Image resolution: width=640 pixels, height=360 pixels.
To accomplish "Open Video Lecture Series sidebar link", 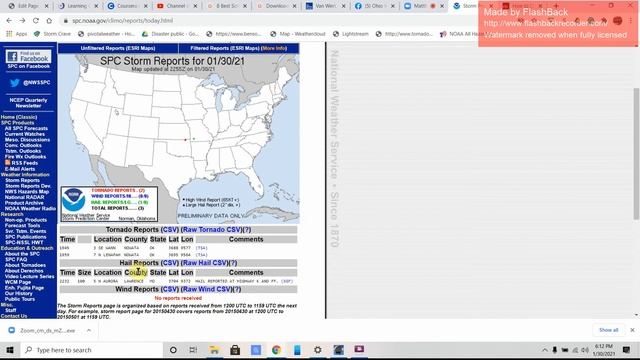I will pos(29,276).
